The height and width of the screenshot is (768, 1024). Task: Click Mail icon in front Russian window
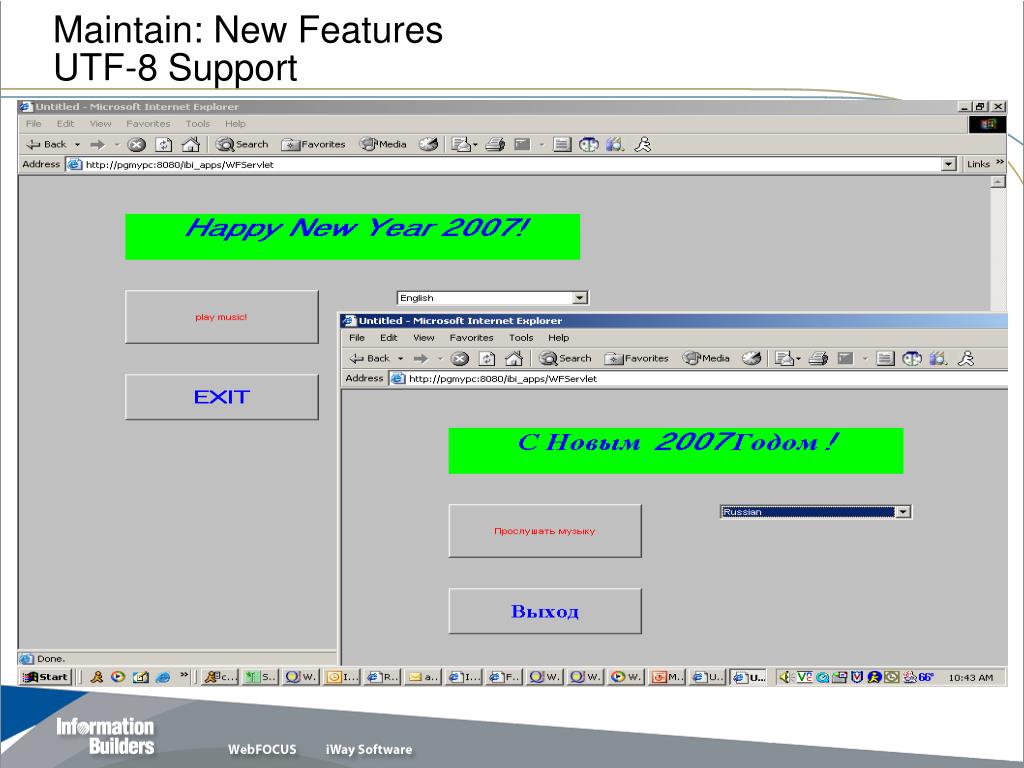coord(784,359)
